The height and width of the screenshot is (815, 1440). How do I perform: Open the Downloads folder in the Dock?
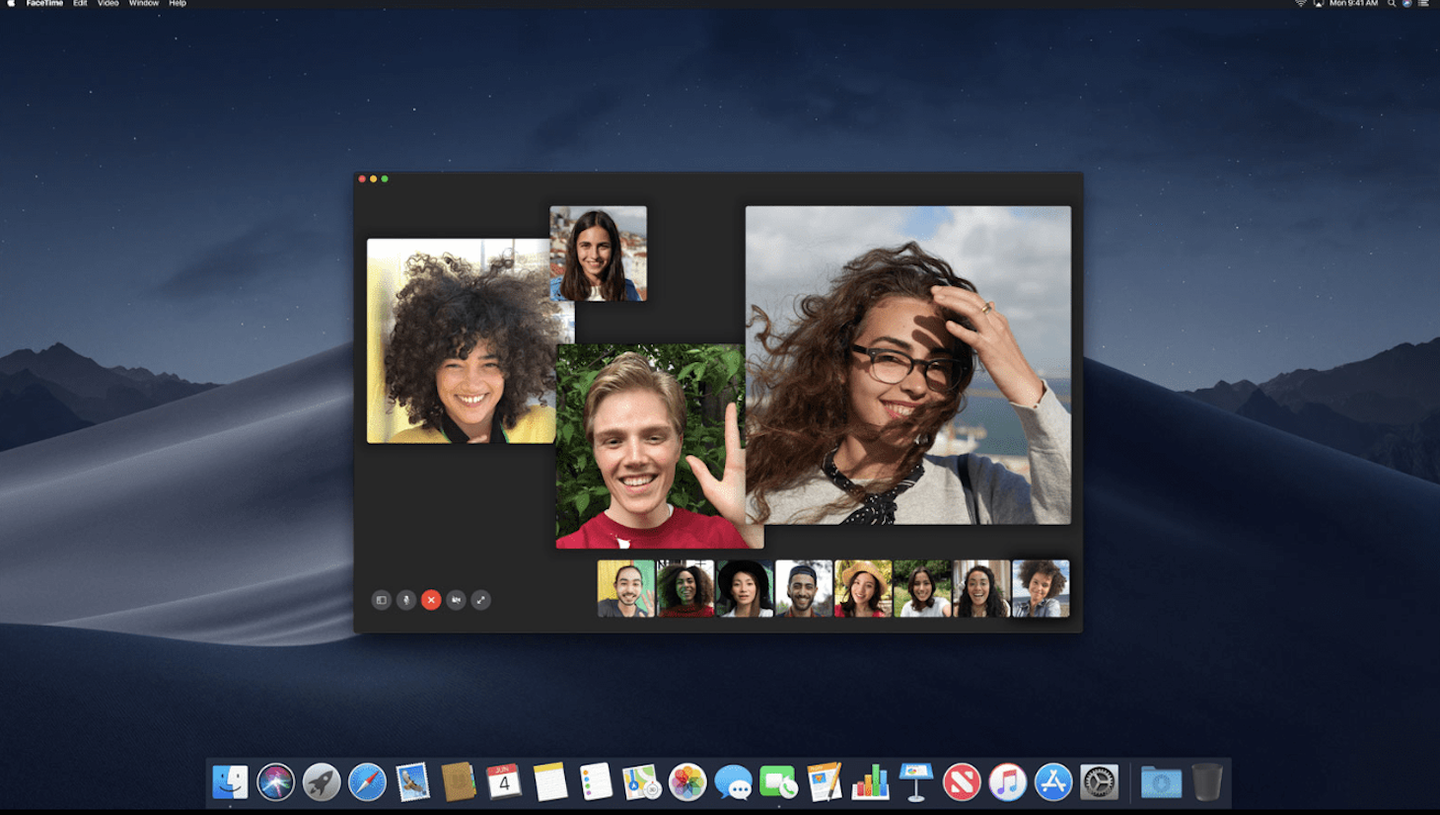click(x=1161, y=782)
